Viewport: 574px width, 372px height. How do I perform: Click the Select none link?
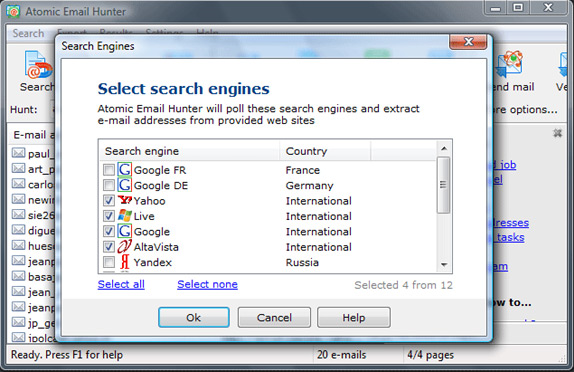coord(208,284)
